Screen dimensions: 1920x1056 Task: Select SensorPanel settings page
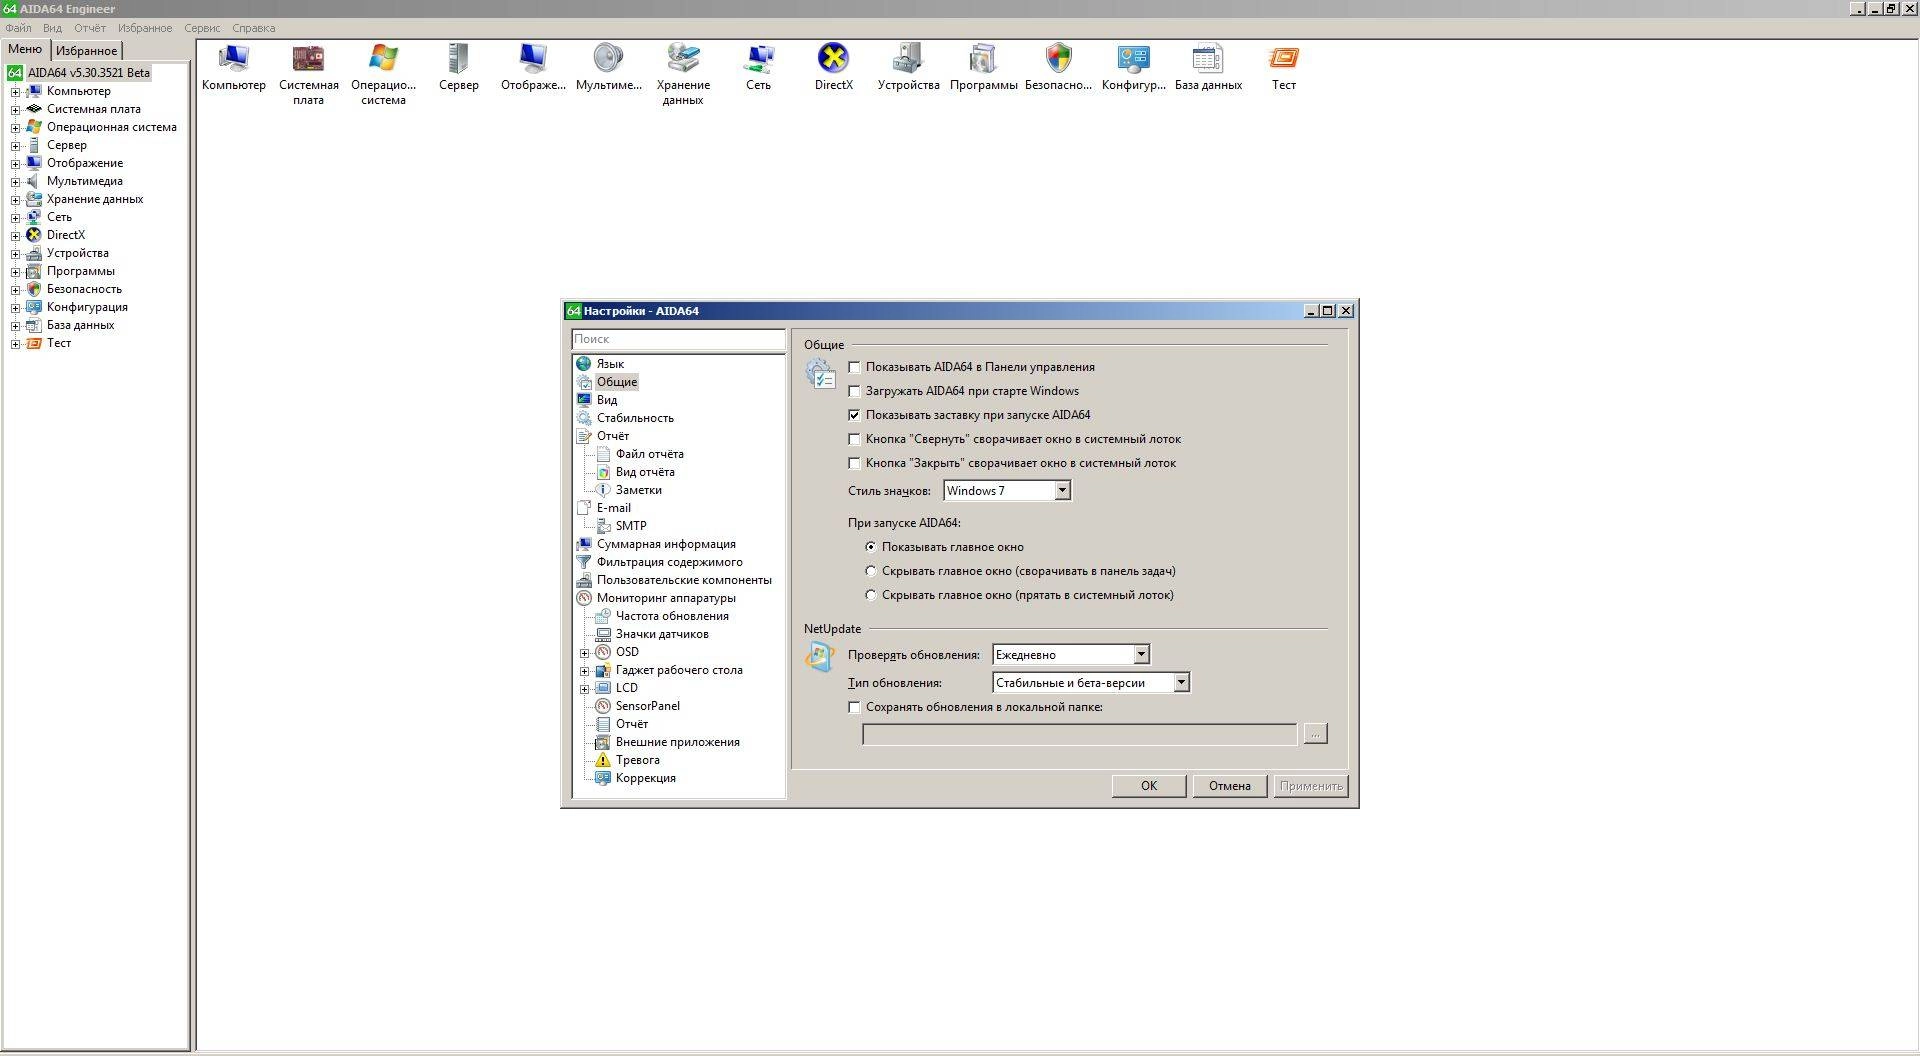[x=647, y=706]
